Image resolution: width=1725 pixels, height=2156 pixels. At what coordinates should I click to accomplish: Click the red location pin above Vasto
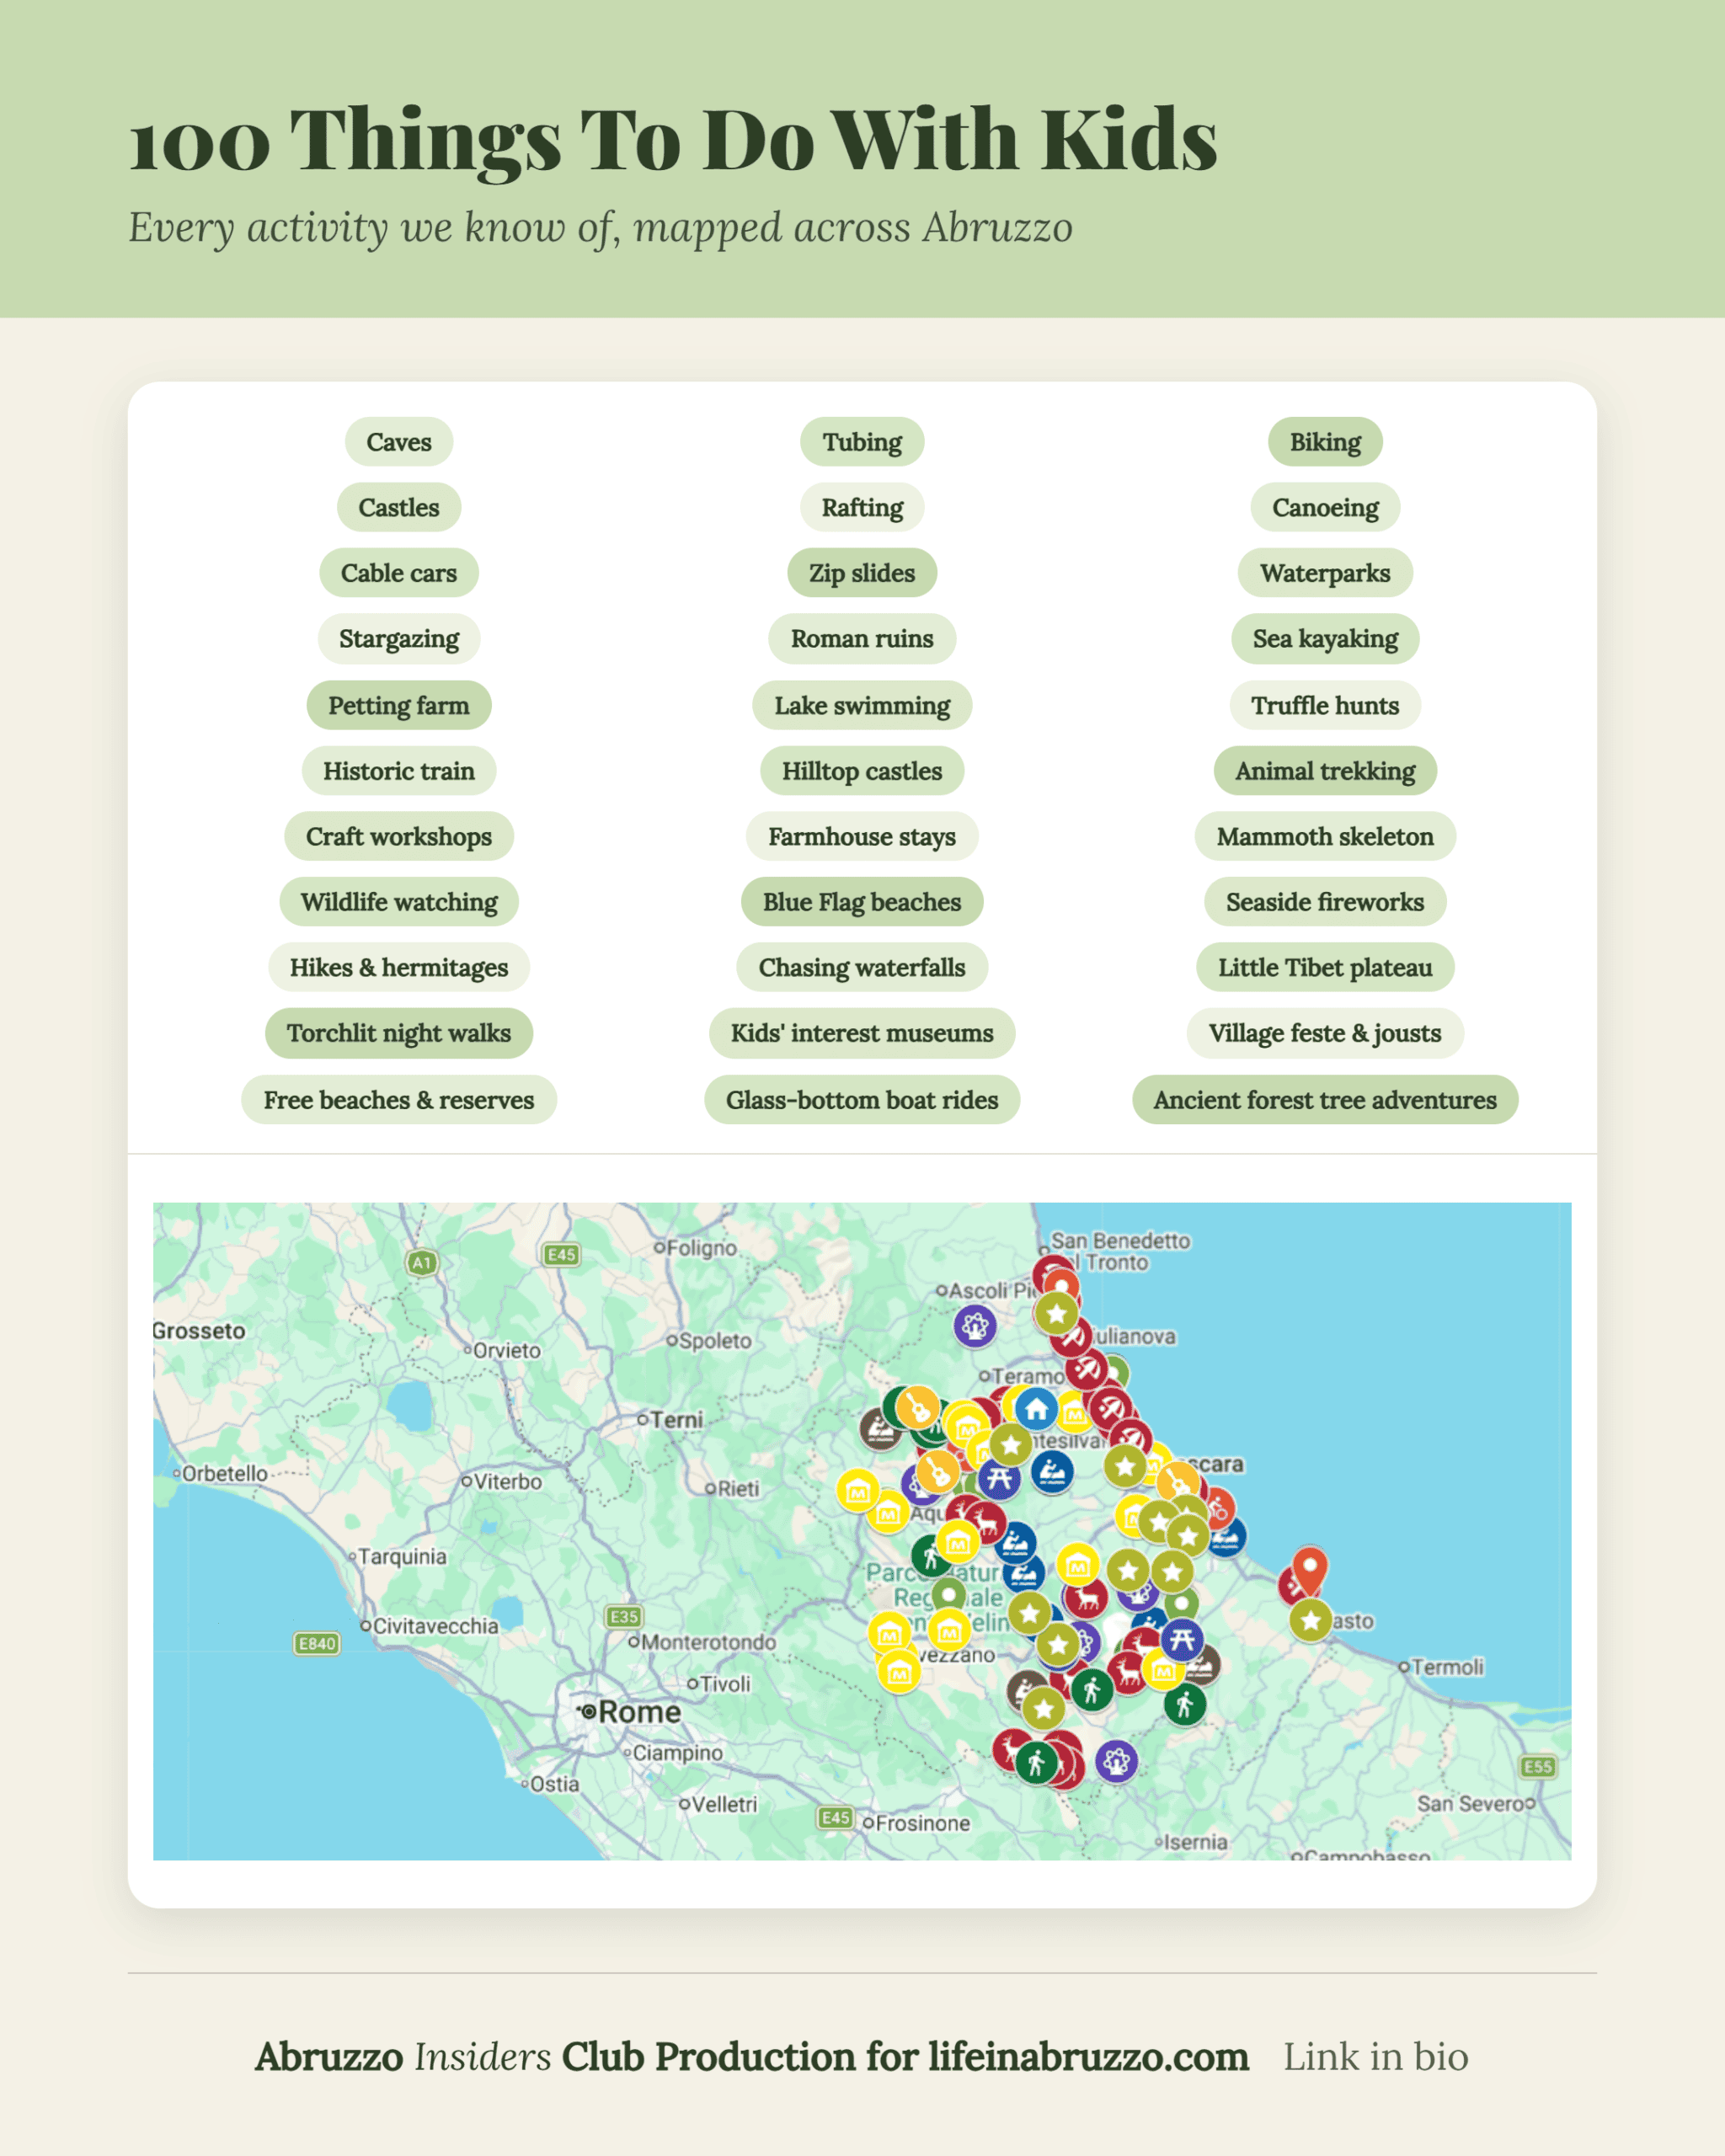[x=1310, y=1570]
